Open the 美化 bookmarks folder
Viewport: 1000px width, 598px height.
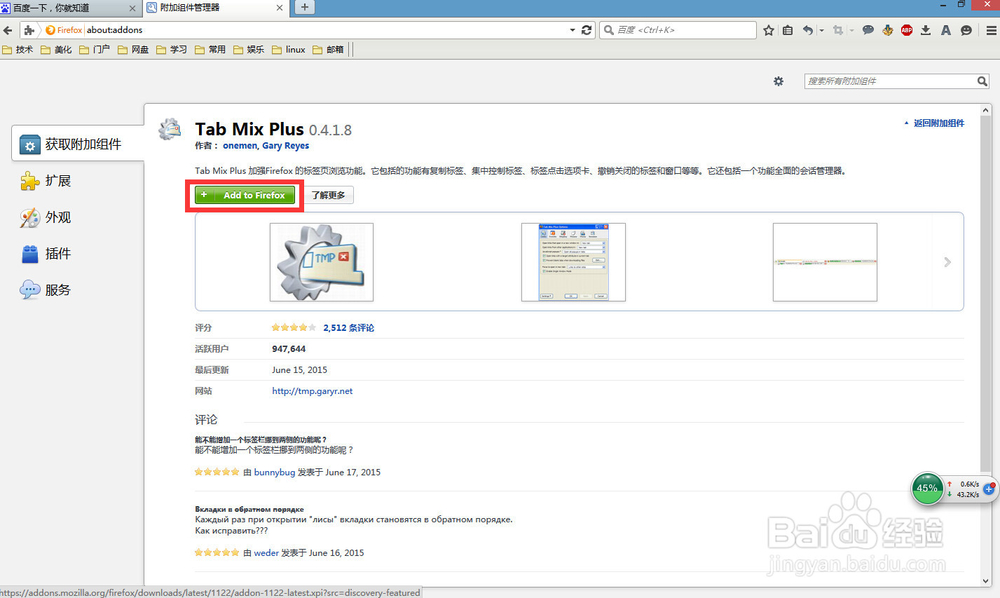[56, 50]
